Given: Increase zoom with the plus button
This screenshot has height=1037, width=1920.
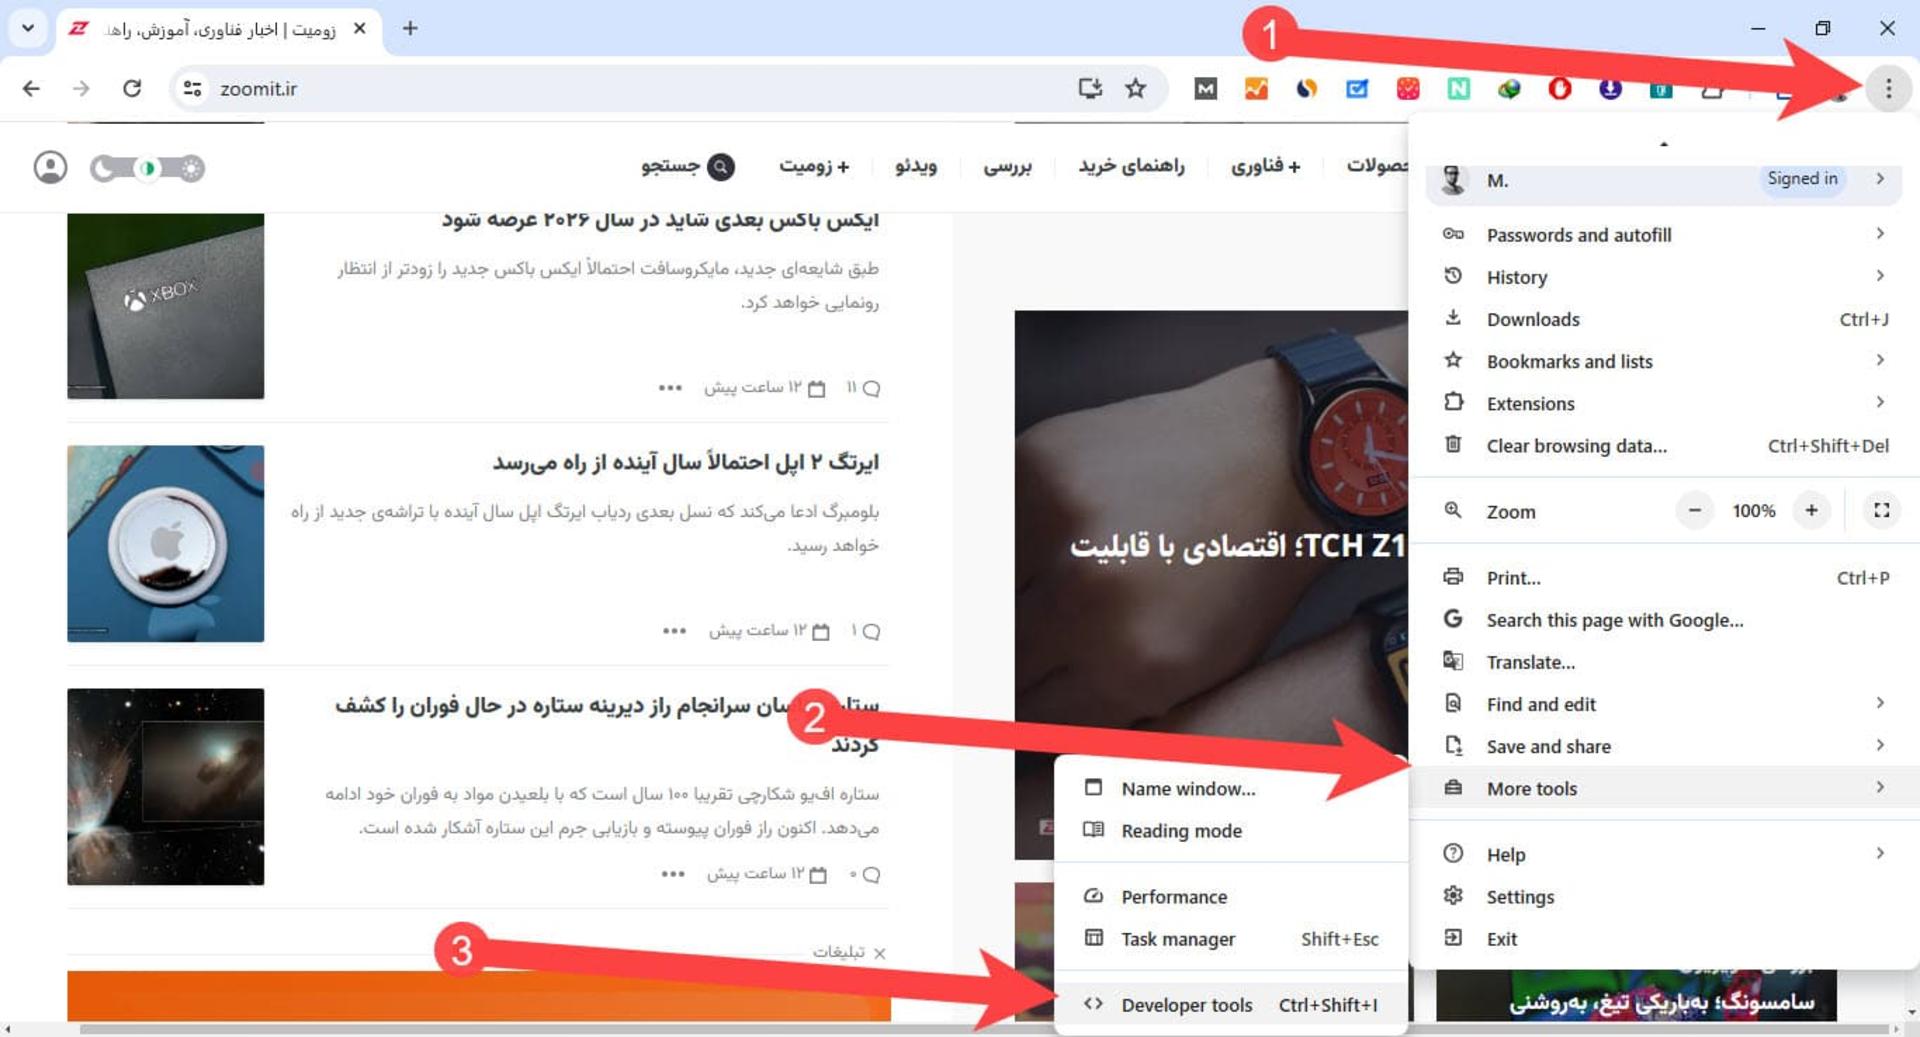Looking at the screenshot, I should point(1811,510).
